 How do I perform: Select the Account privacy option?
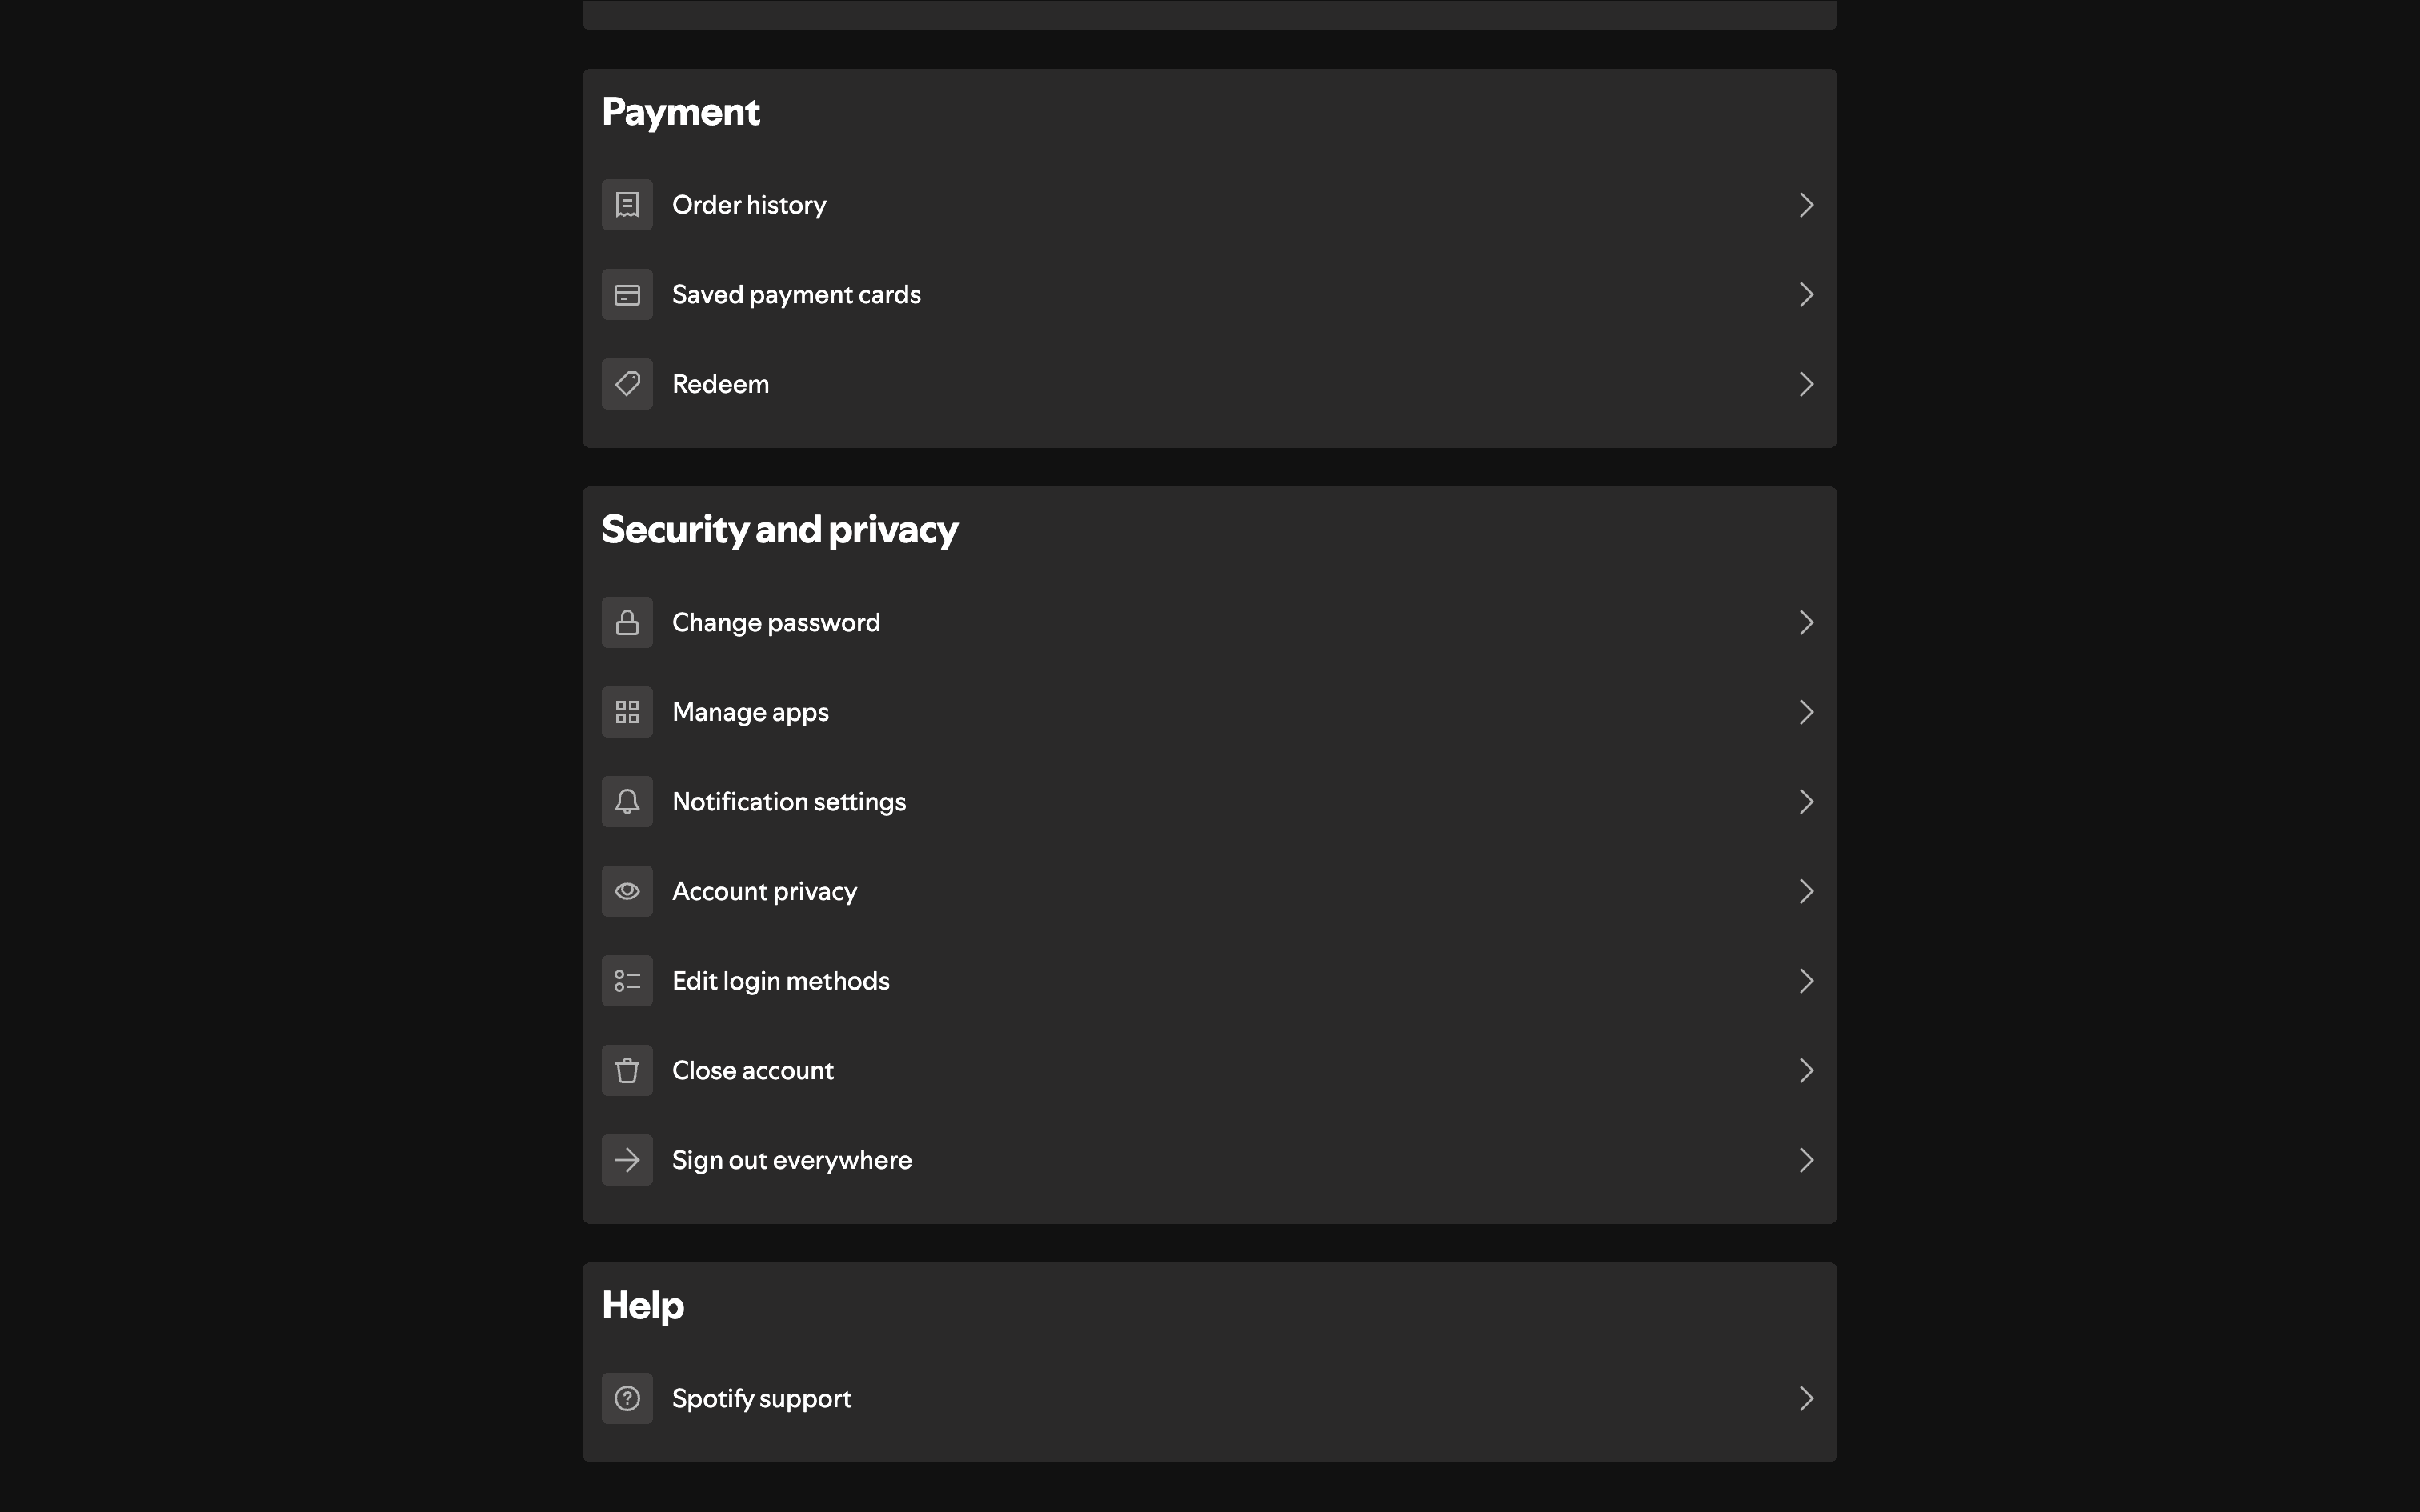764,891
